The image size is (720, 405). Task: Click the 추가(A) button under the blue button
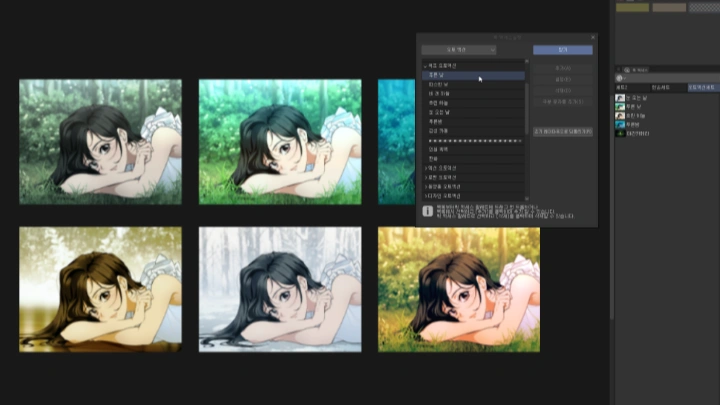pos(562,68)
